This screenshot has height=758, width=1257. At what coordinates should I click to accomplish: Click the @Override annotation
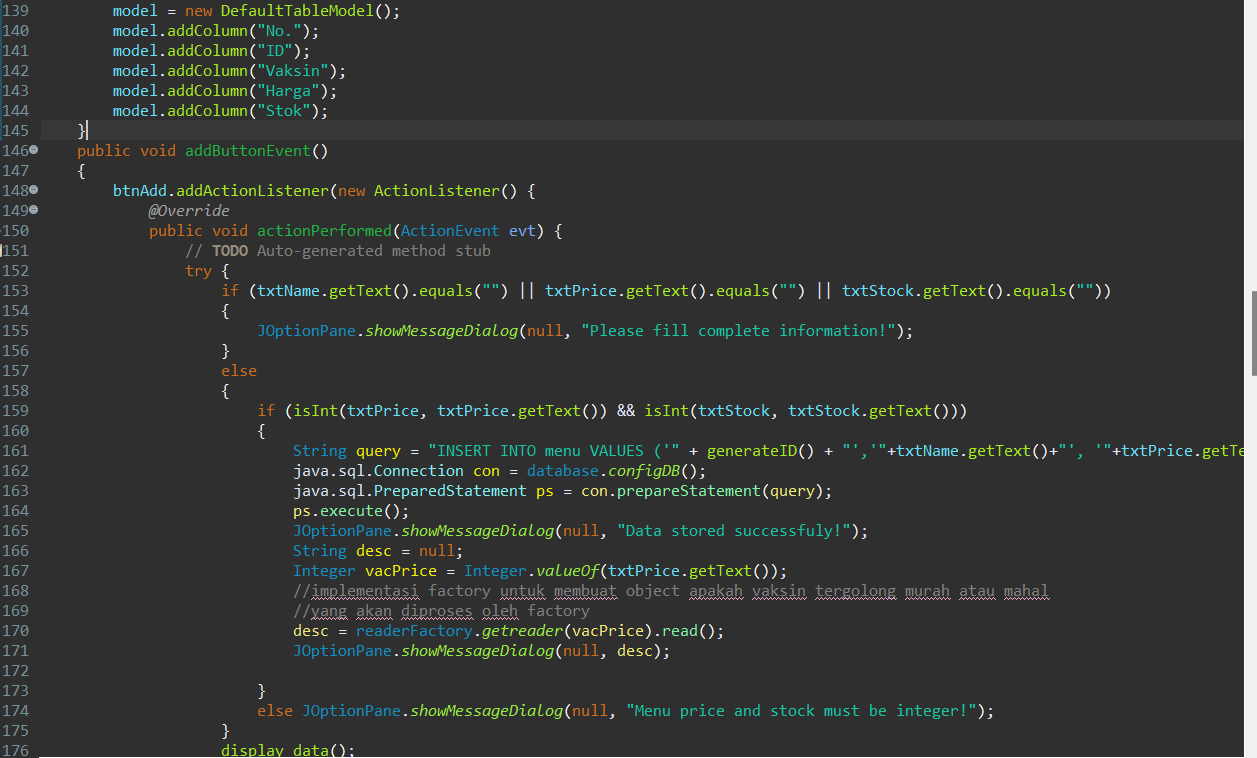pos(189,211)
